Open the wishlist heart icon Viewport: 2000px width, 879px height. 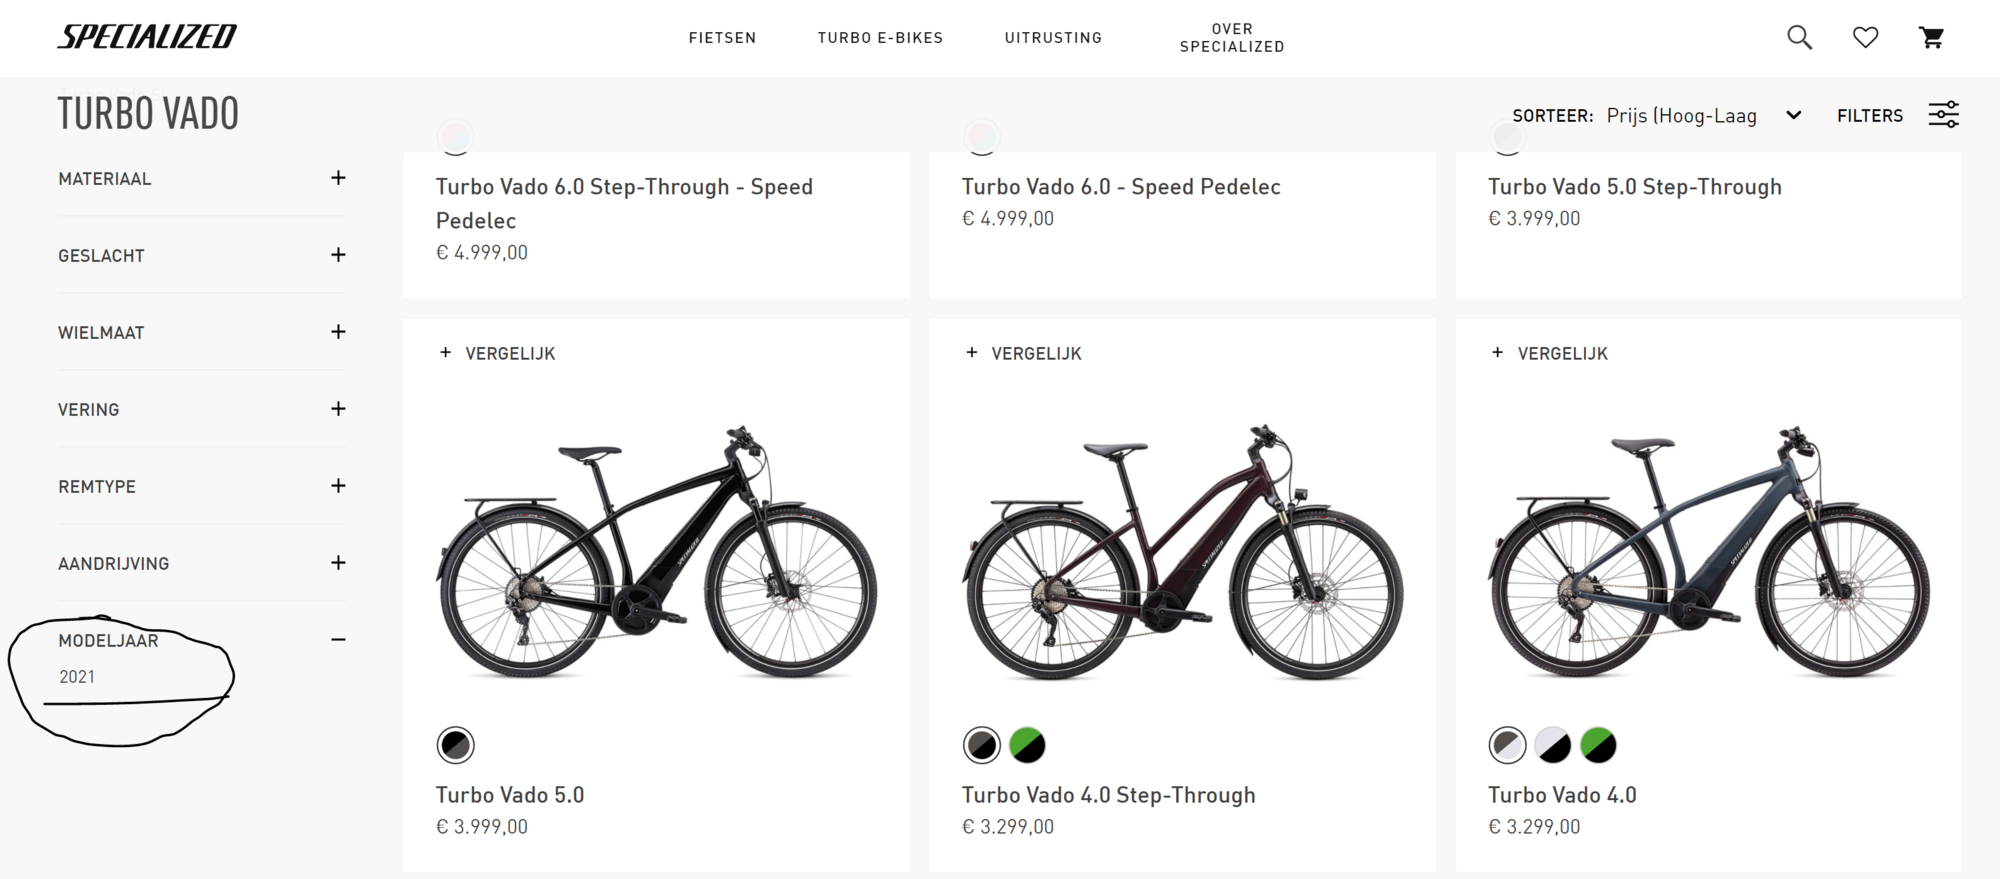pyautogui.click(x=1865, y=38)
